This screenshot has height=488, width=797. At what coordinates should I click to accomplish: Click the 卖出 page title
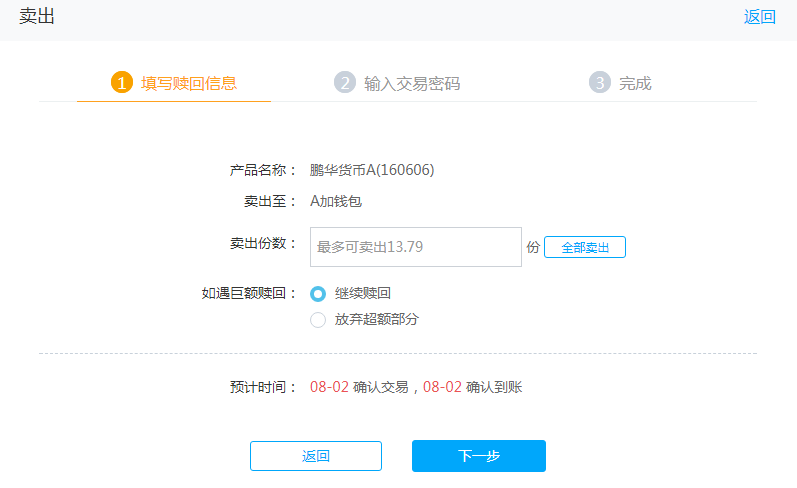pyautogui.click(x=37, y=16)
